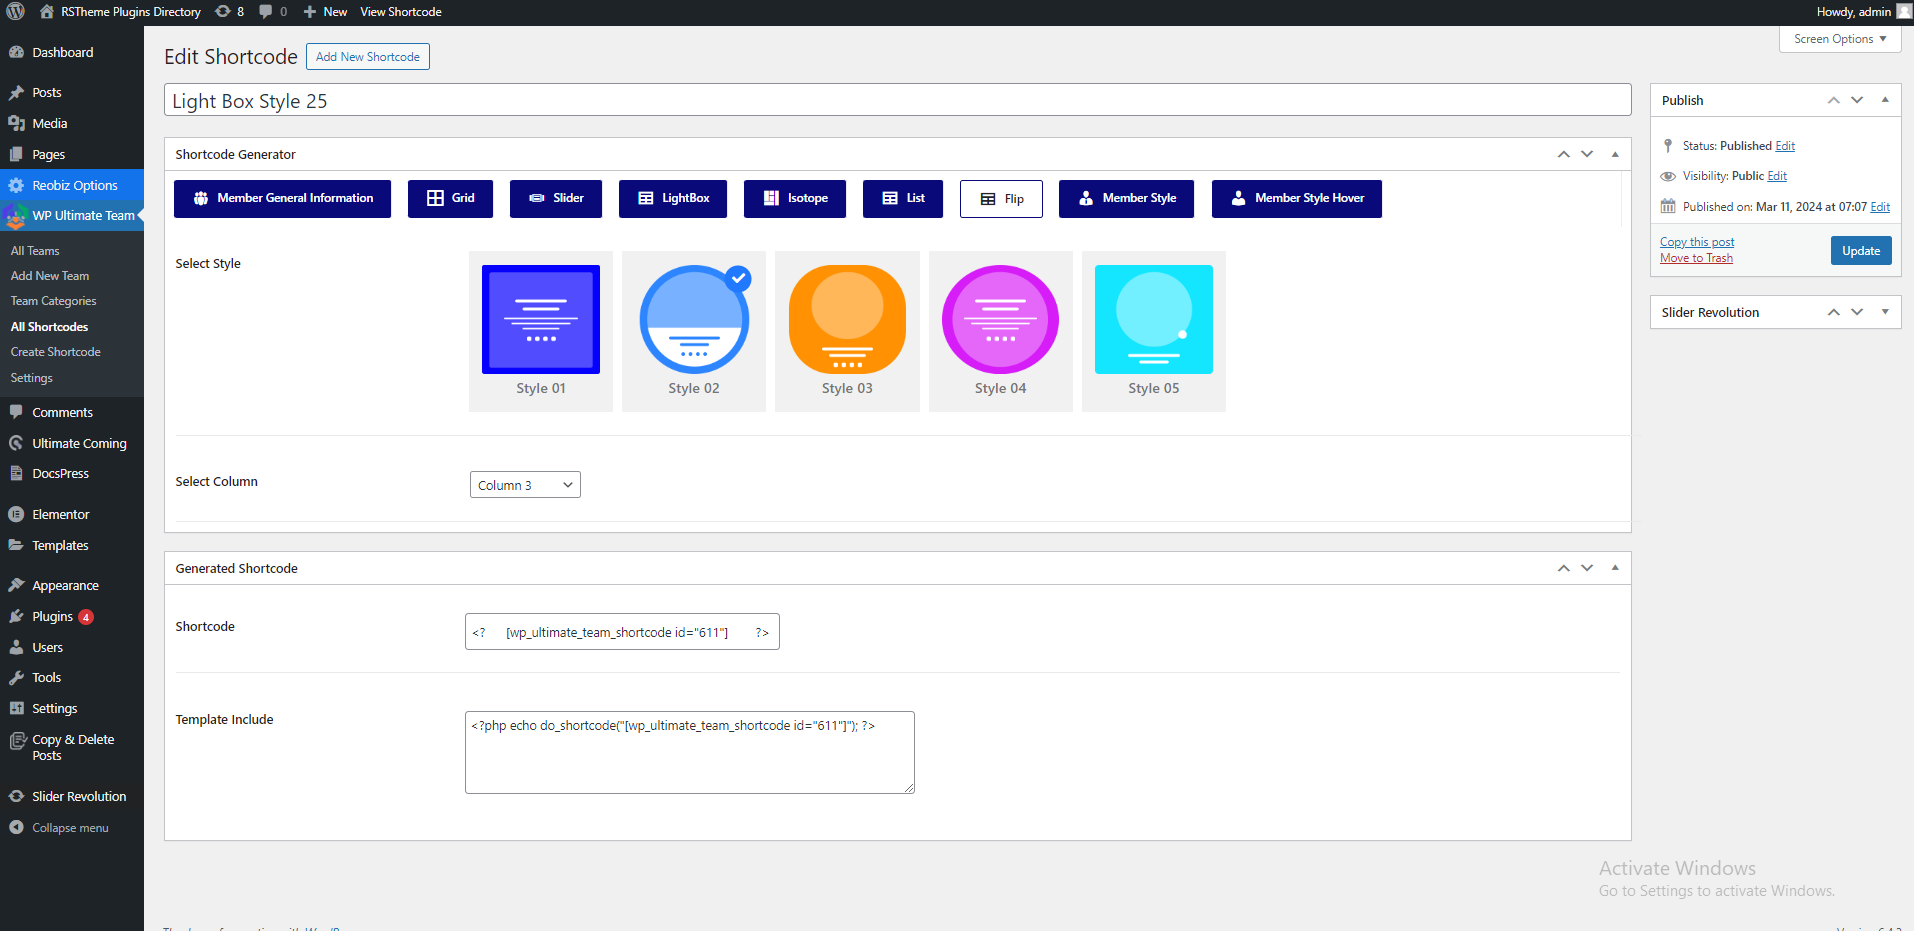Toggle Publish panel collapse triangle
The image size is (1914, 931).
coord(1885,100)
